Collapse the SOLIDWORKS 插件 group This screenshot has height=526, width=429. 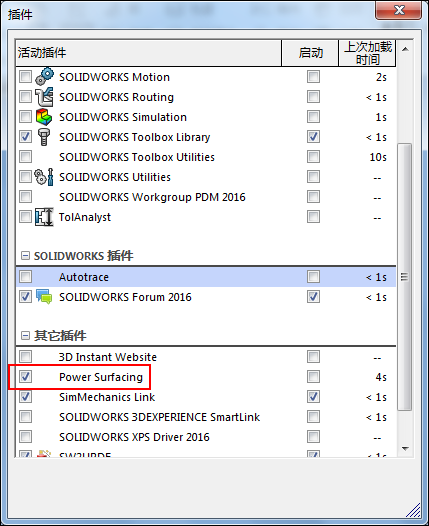tap(25, 256)
